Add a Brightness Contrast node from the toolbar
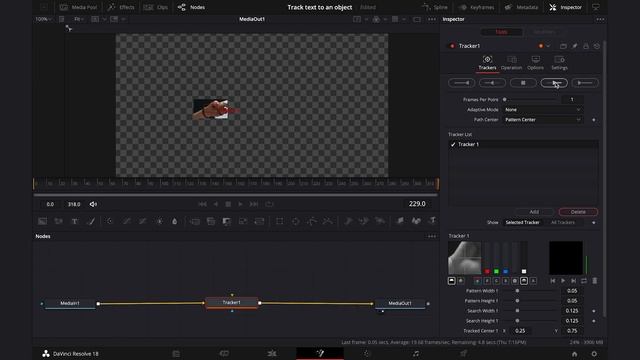Image resolution: width=640 pixels, height=360 pixels. tap(159, 221)
